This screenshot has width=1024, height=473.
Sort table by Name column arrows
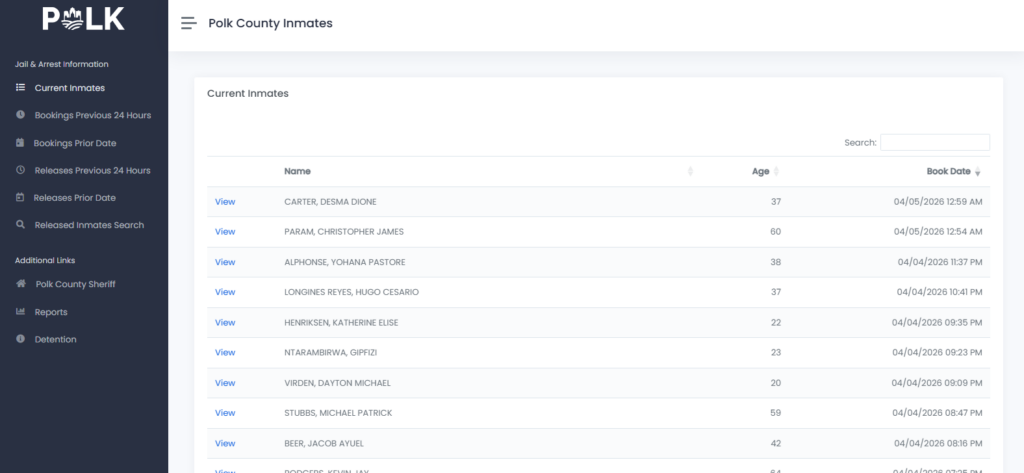[x=690, y=172]
